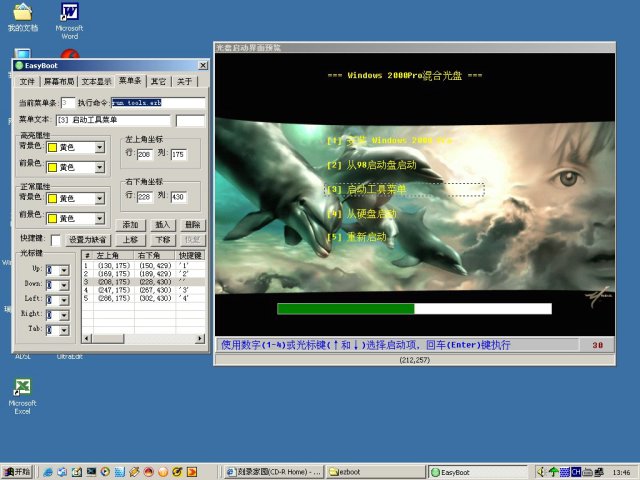The image size is (640, 480).
Task: Switch to the 屏幕布局 tab
Action: [x=59, y=81]
